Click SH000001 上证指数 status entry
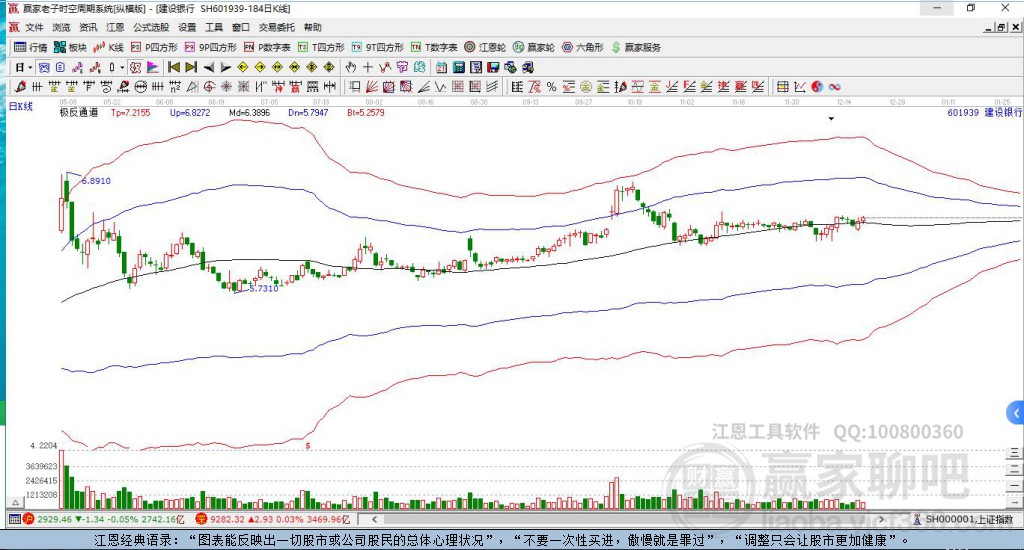This screenshot has height=550, width=1024. tap(964, 519)
